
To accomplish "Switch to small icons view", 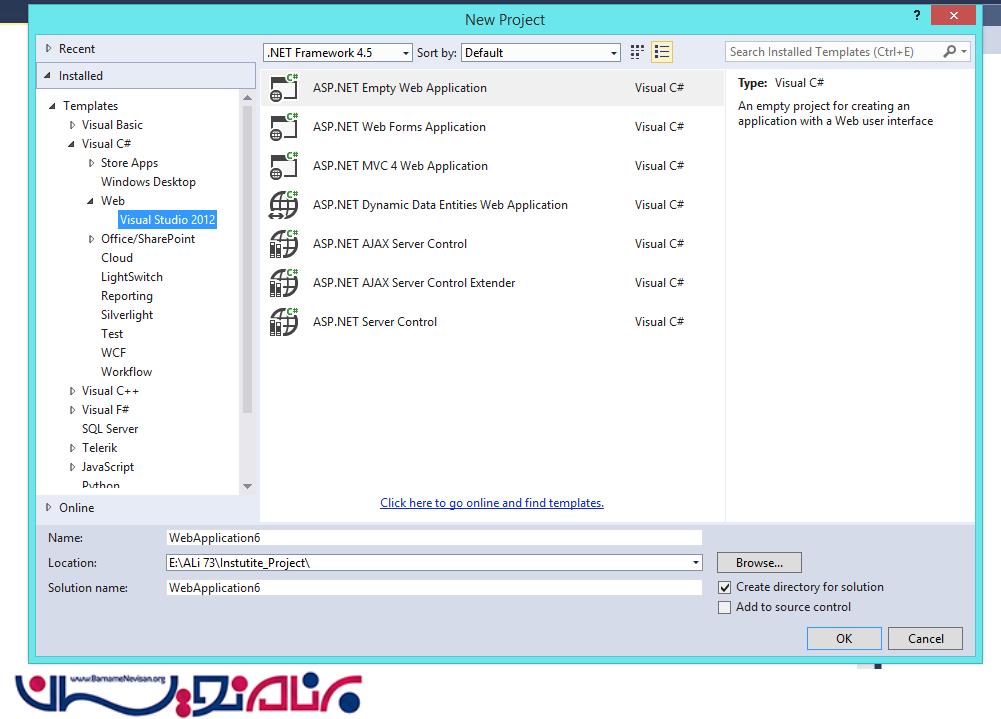I will tap(638, 52).
